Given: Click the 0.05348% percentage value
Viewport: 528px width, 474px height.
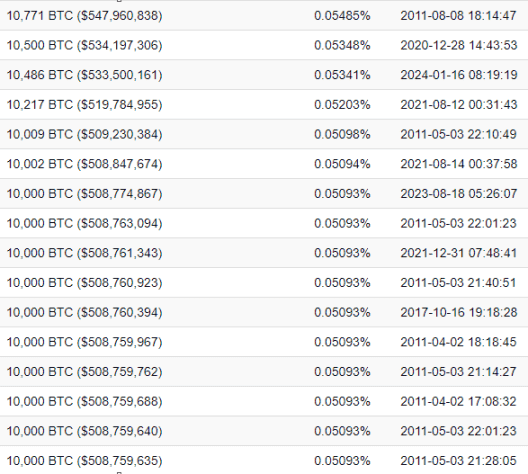Looking at the screenshot, I should (342, 45).
